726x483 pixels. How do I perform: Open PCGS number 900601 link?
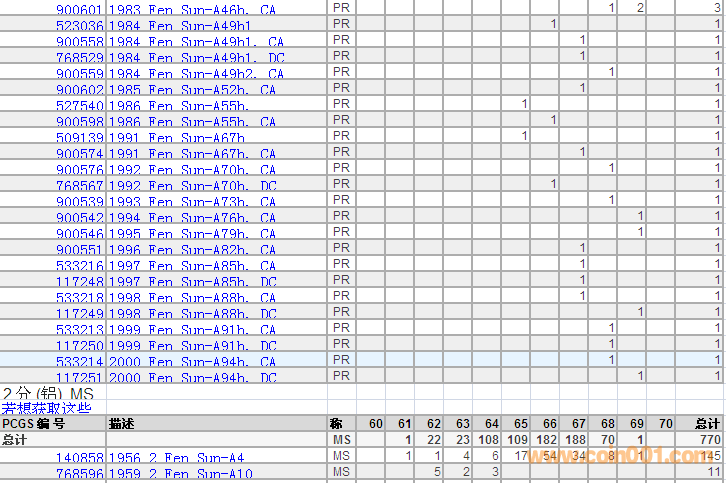79,9
